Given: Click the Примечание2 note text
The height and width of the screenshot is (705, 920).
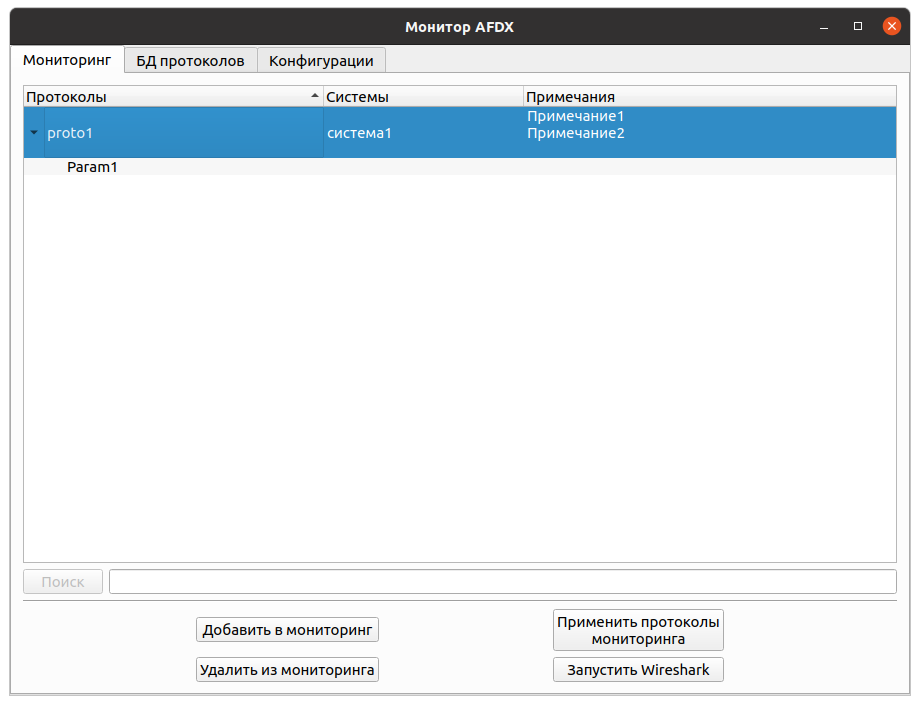Looking at the screenshot, I should point(575,133).
